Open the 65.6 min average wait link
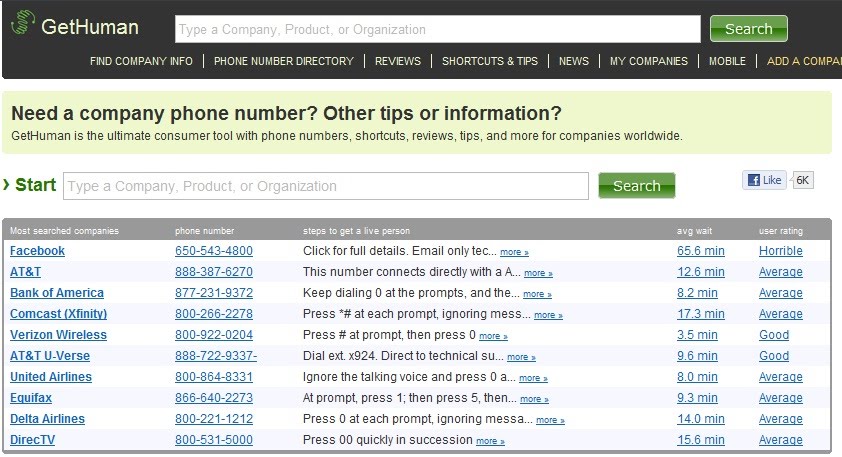 (x=701, y=251)
